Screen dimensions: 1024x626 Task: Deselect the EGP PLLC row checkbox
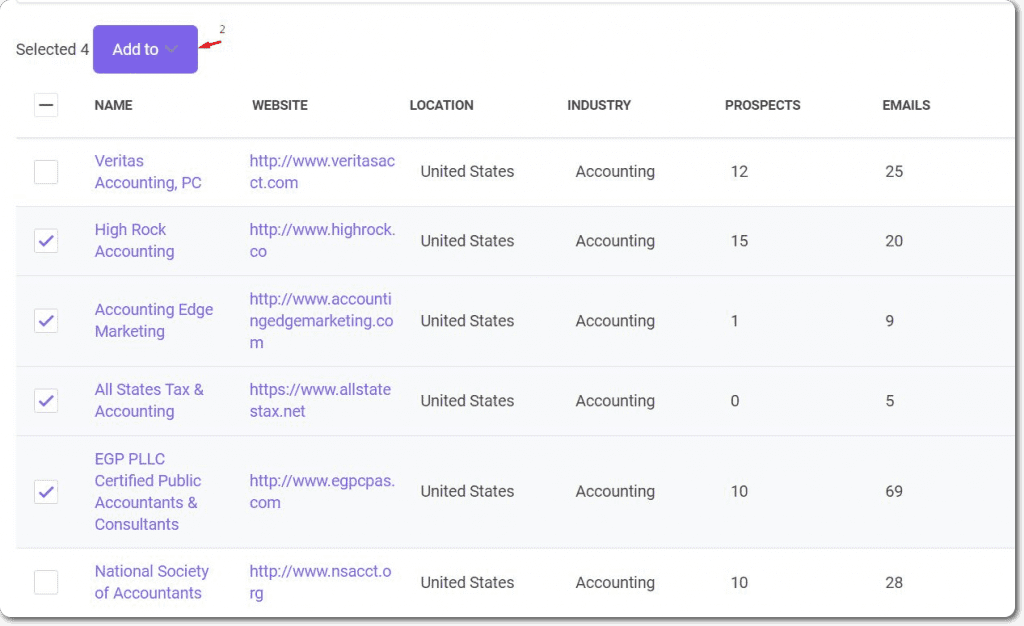pyautogui.click(x=46, y=491)
